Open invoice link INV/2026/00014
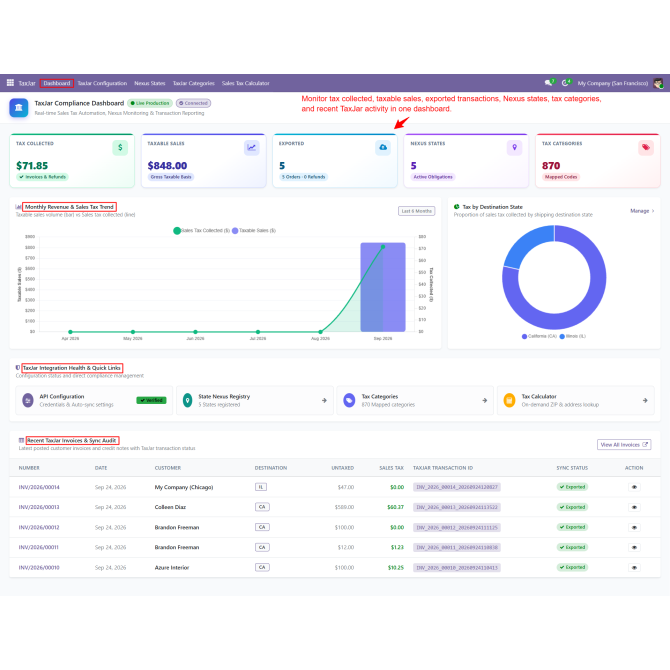 coord(39,487)
